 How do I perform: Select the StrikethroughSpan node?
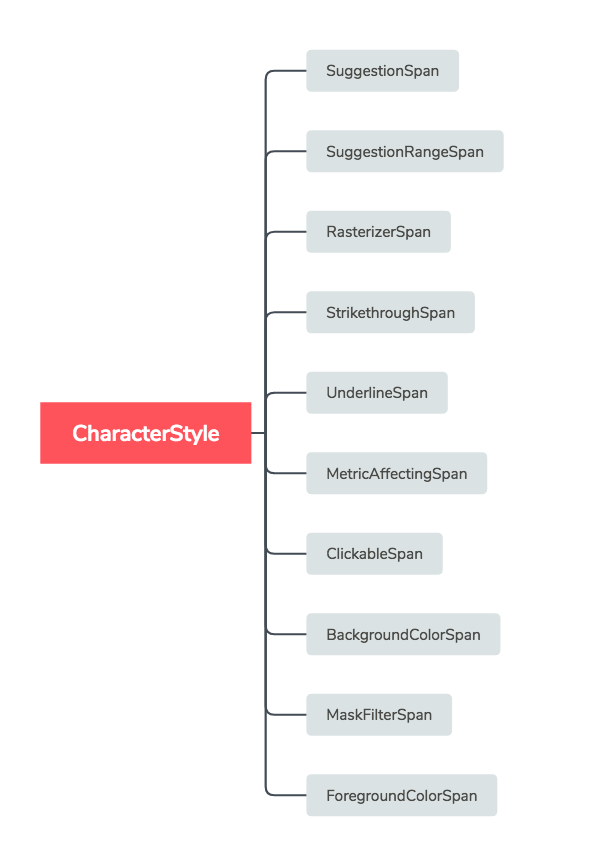390,313
